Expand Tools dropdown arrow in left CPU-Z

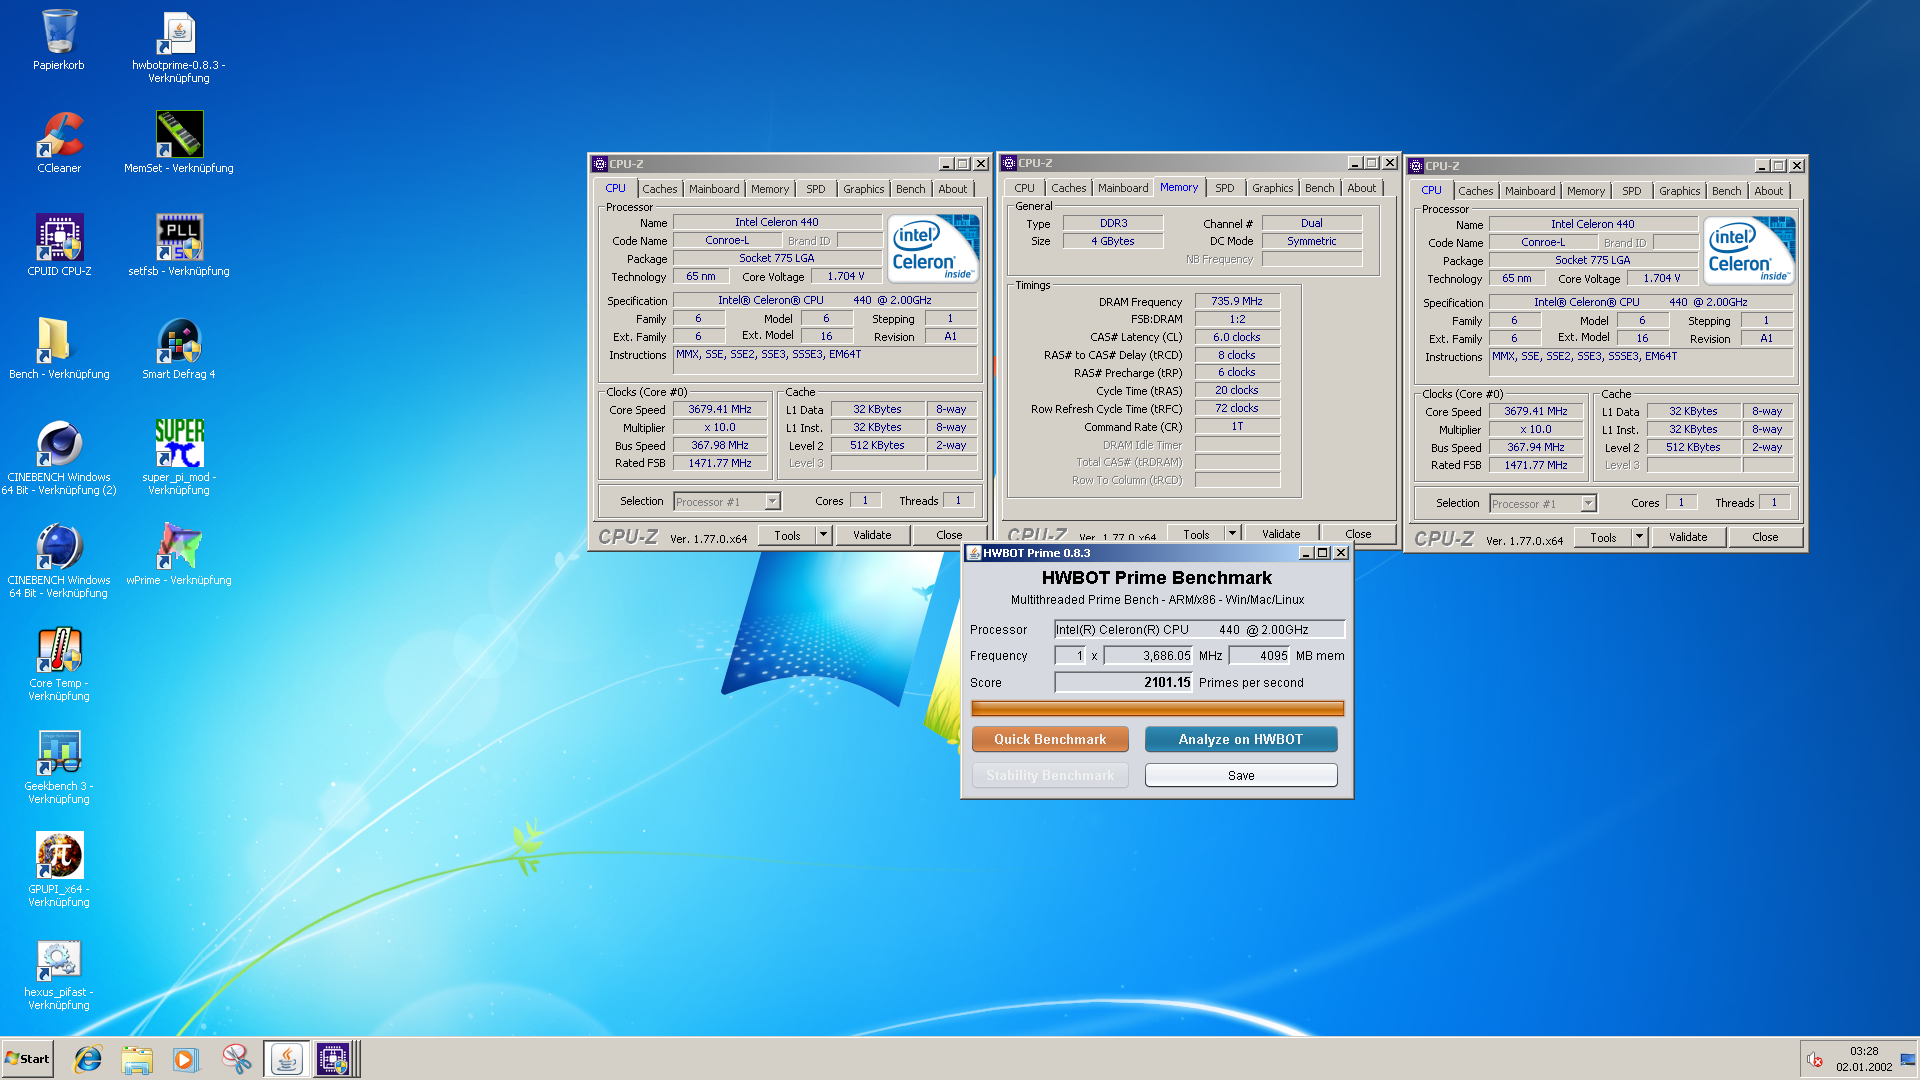click(x=823, y=536)
